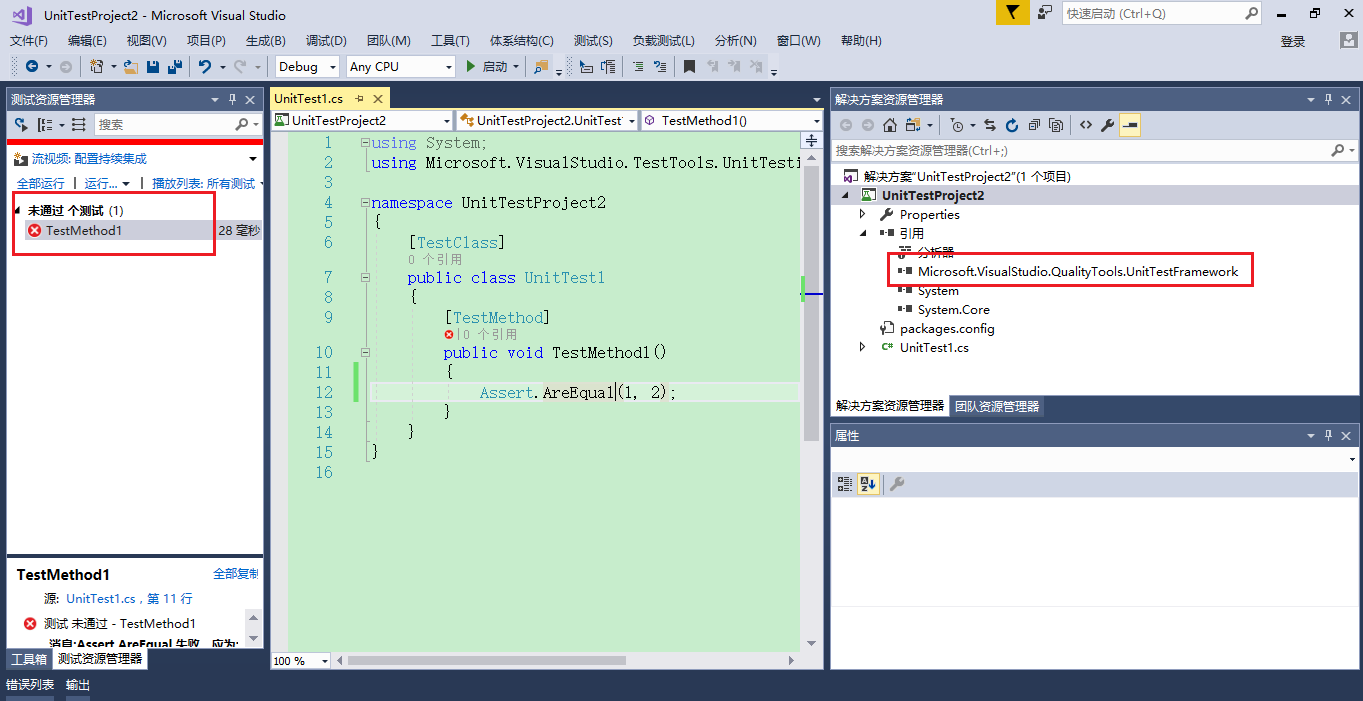The image size is (1363, 701).
Task: Click the Navigate Backward arrow in main toolbar
Action: click(x=32, y=66)
